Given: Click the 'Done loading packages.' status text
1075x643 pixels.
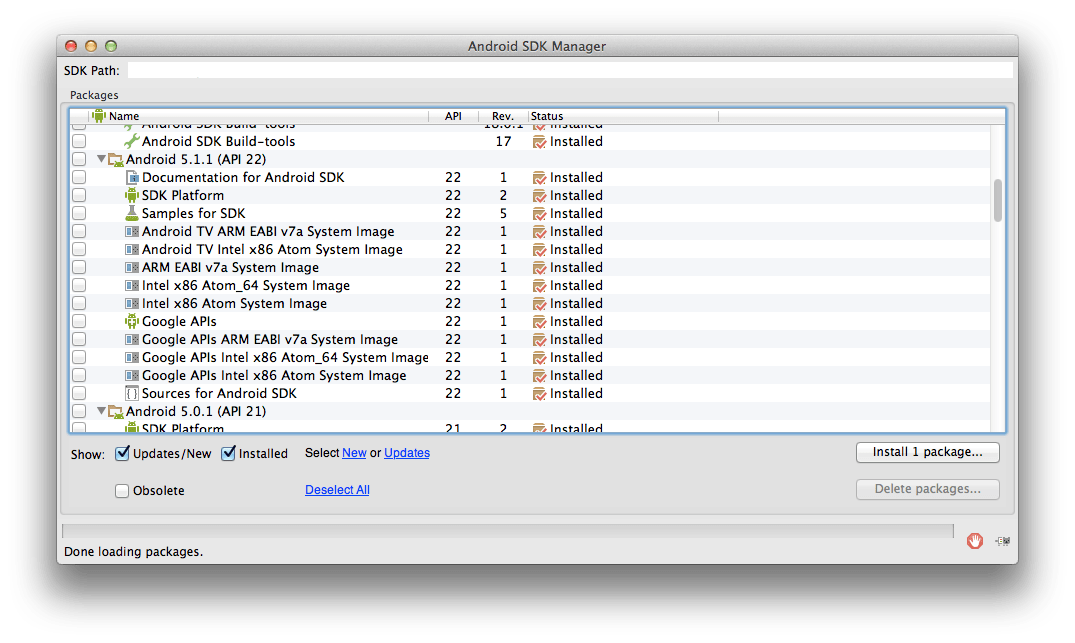Looking at the screenshot, I should pyautogui.click(x=134, y=552).
